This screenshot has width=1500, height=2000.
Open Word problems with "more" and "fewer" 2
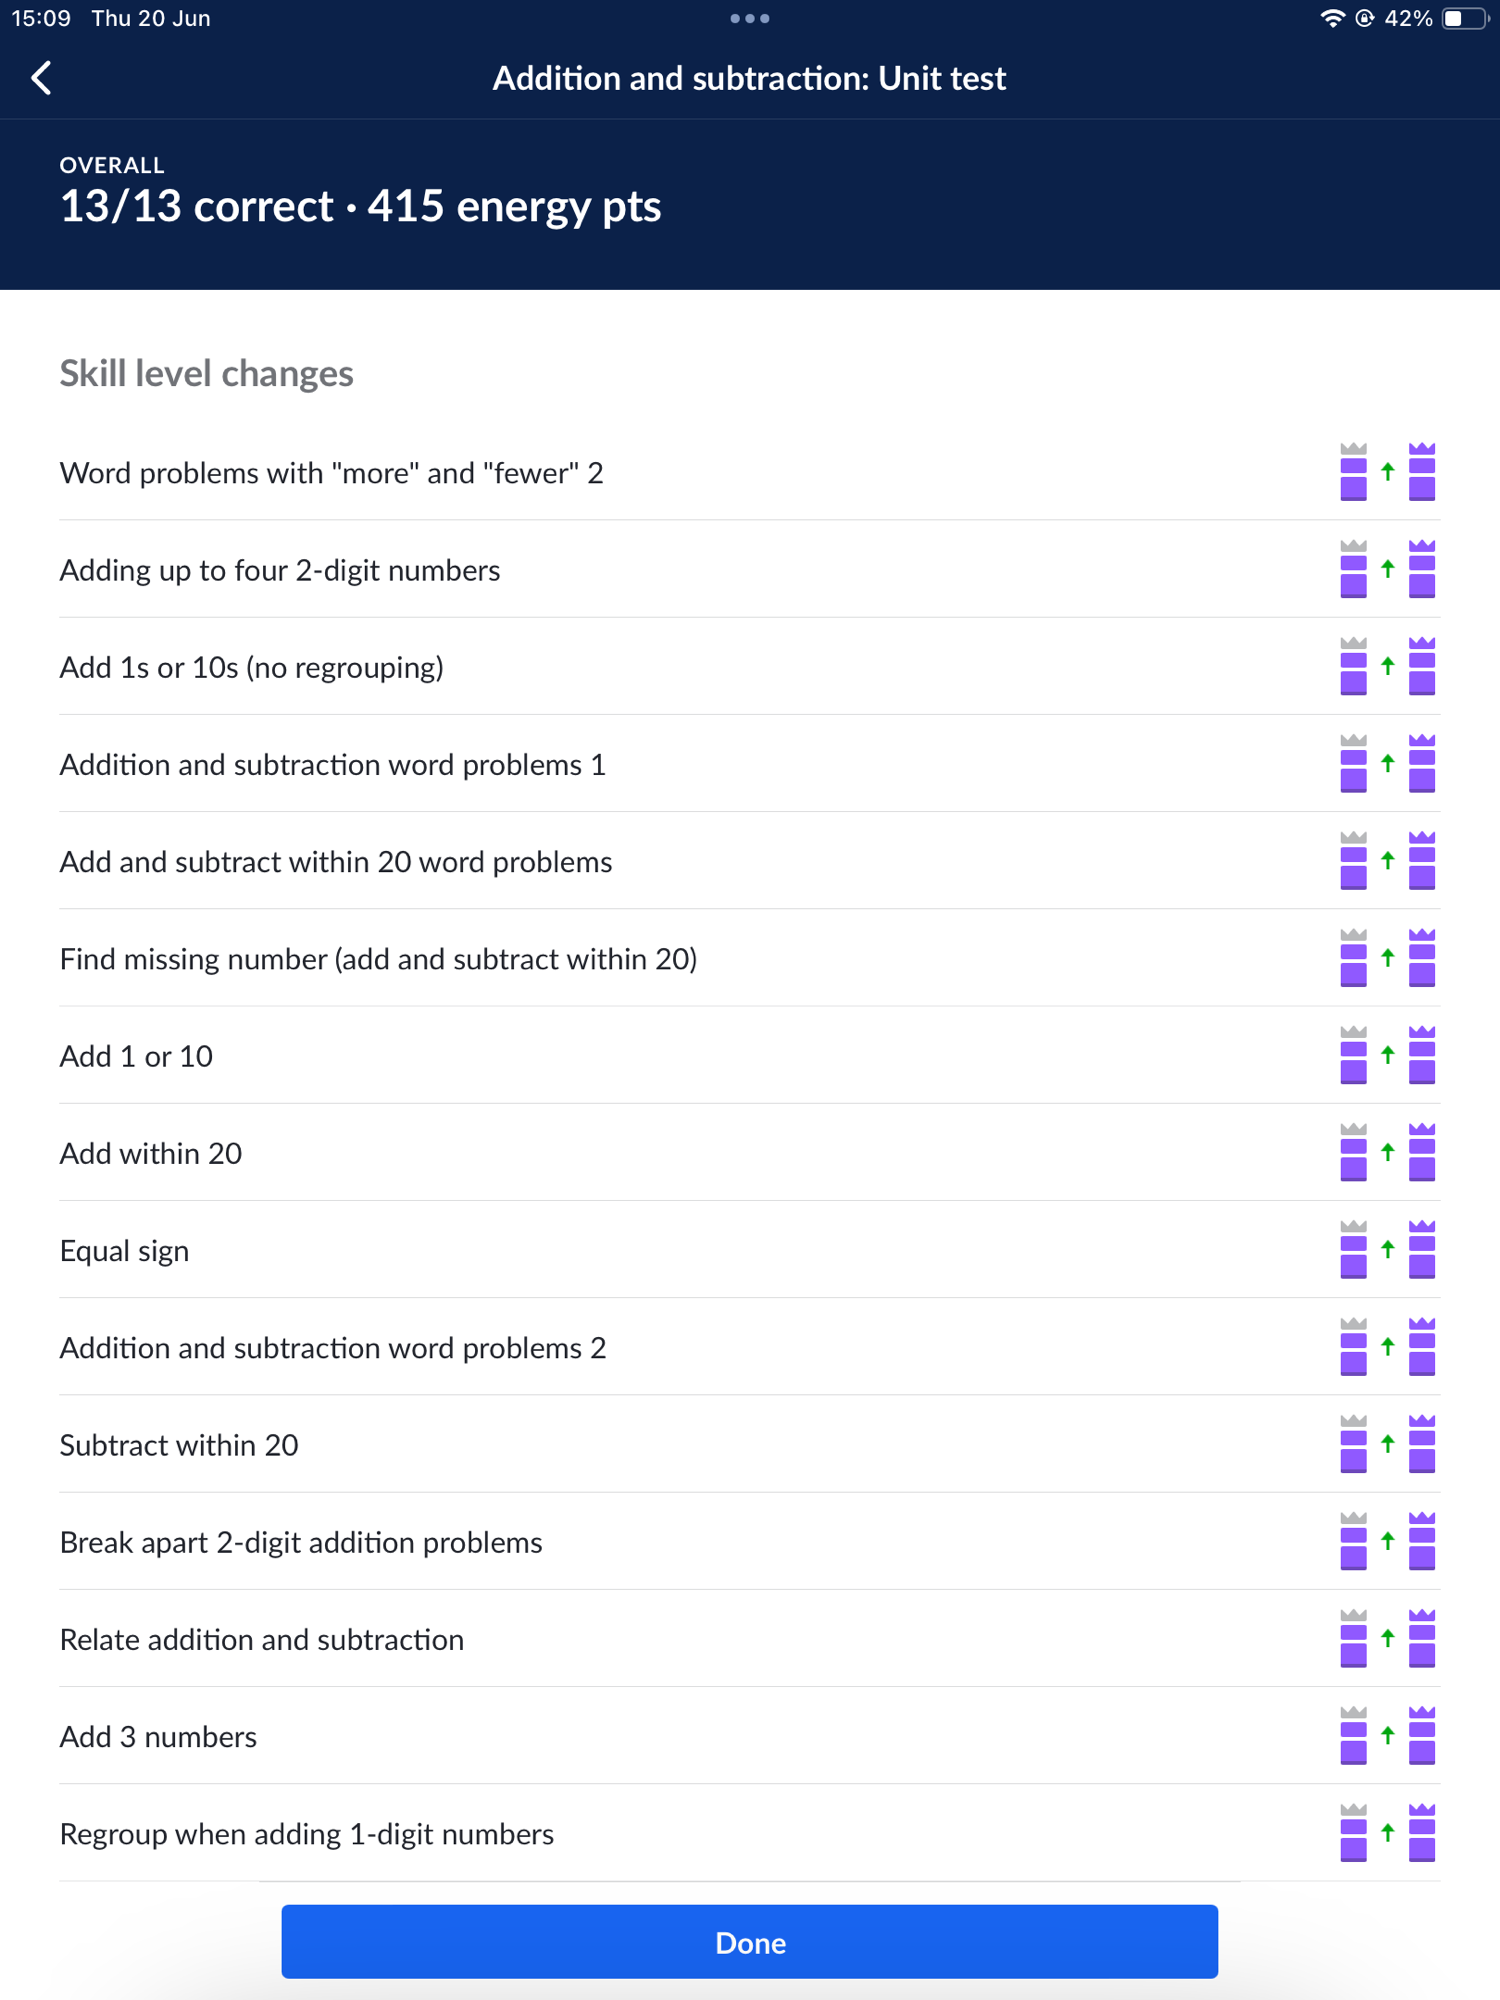tap(331, 473)
